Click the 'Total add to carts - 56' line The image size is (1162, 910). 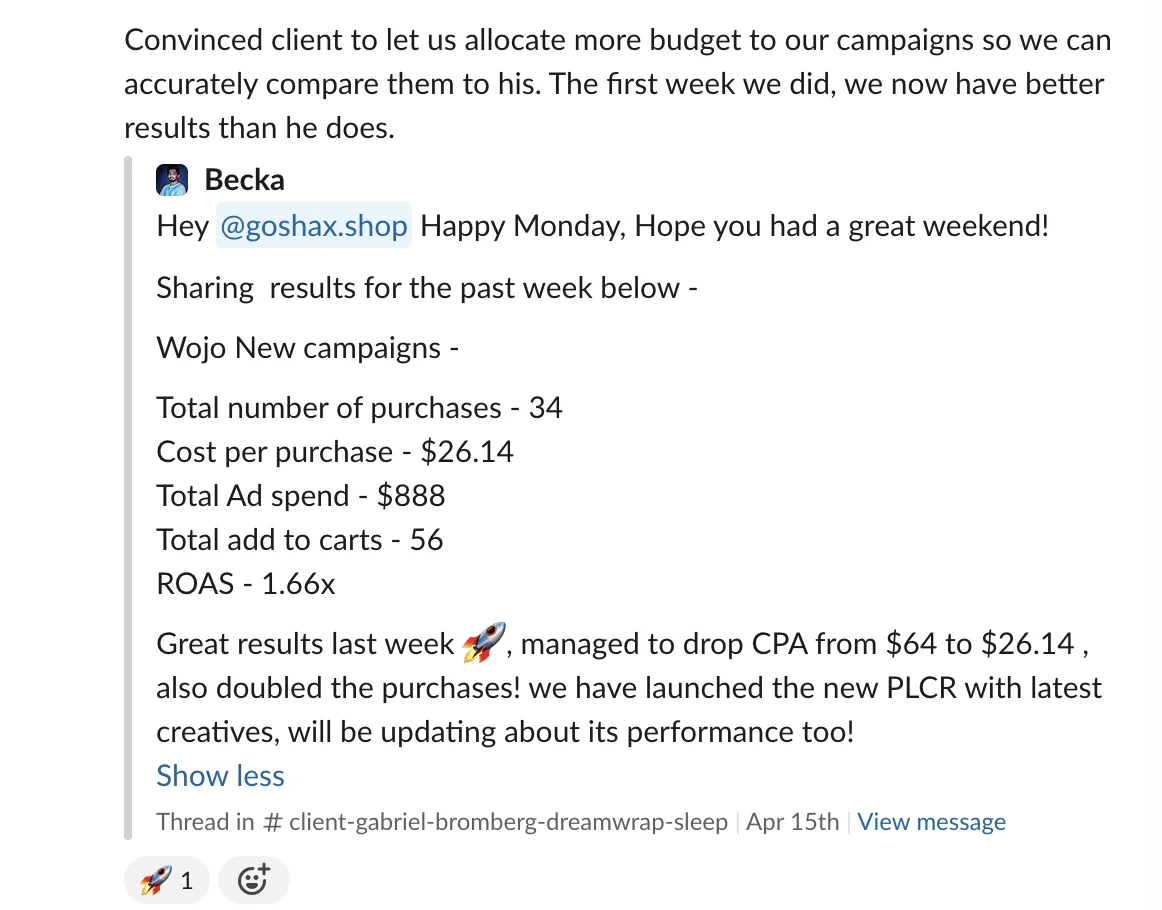click(x=299, y=539)
